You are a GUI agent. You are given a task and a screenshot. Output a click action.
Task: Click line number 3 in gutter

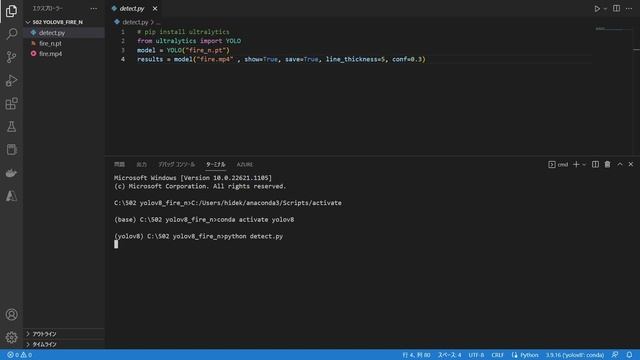[123, 50]
